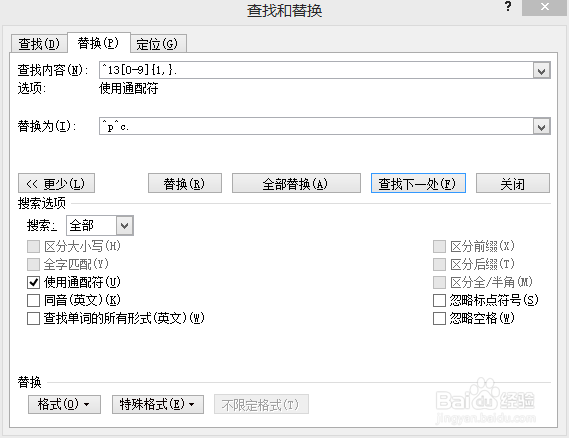
Task: Switch to the 定位(G) tab
Action: click(x=157, y=44)
